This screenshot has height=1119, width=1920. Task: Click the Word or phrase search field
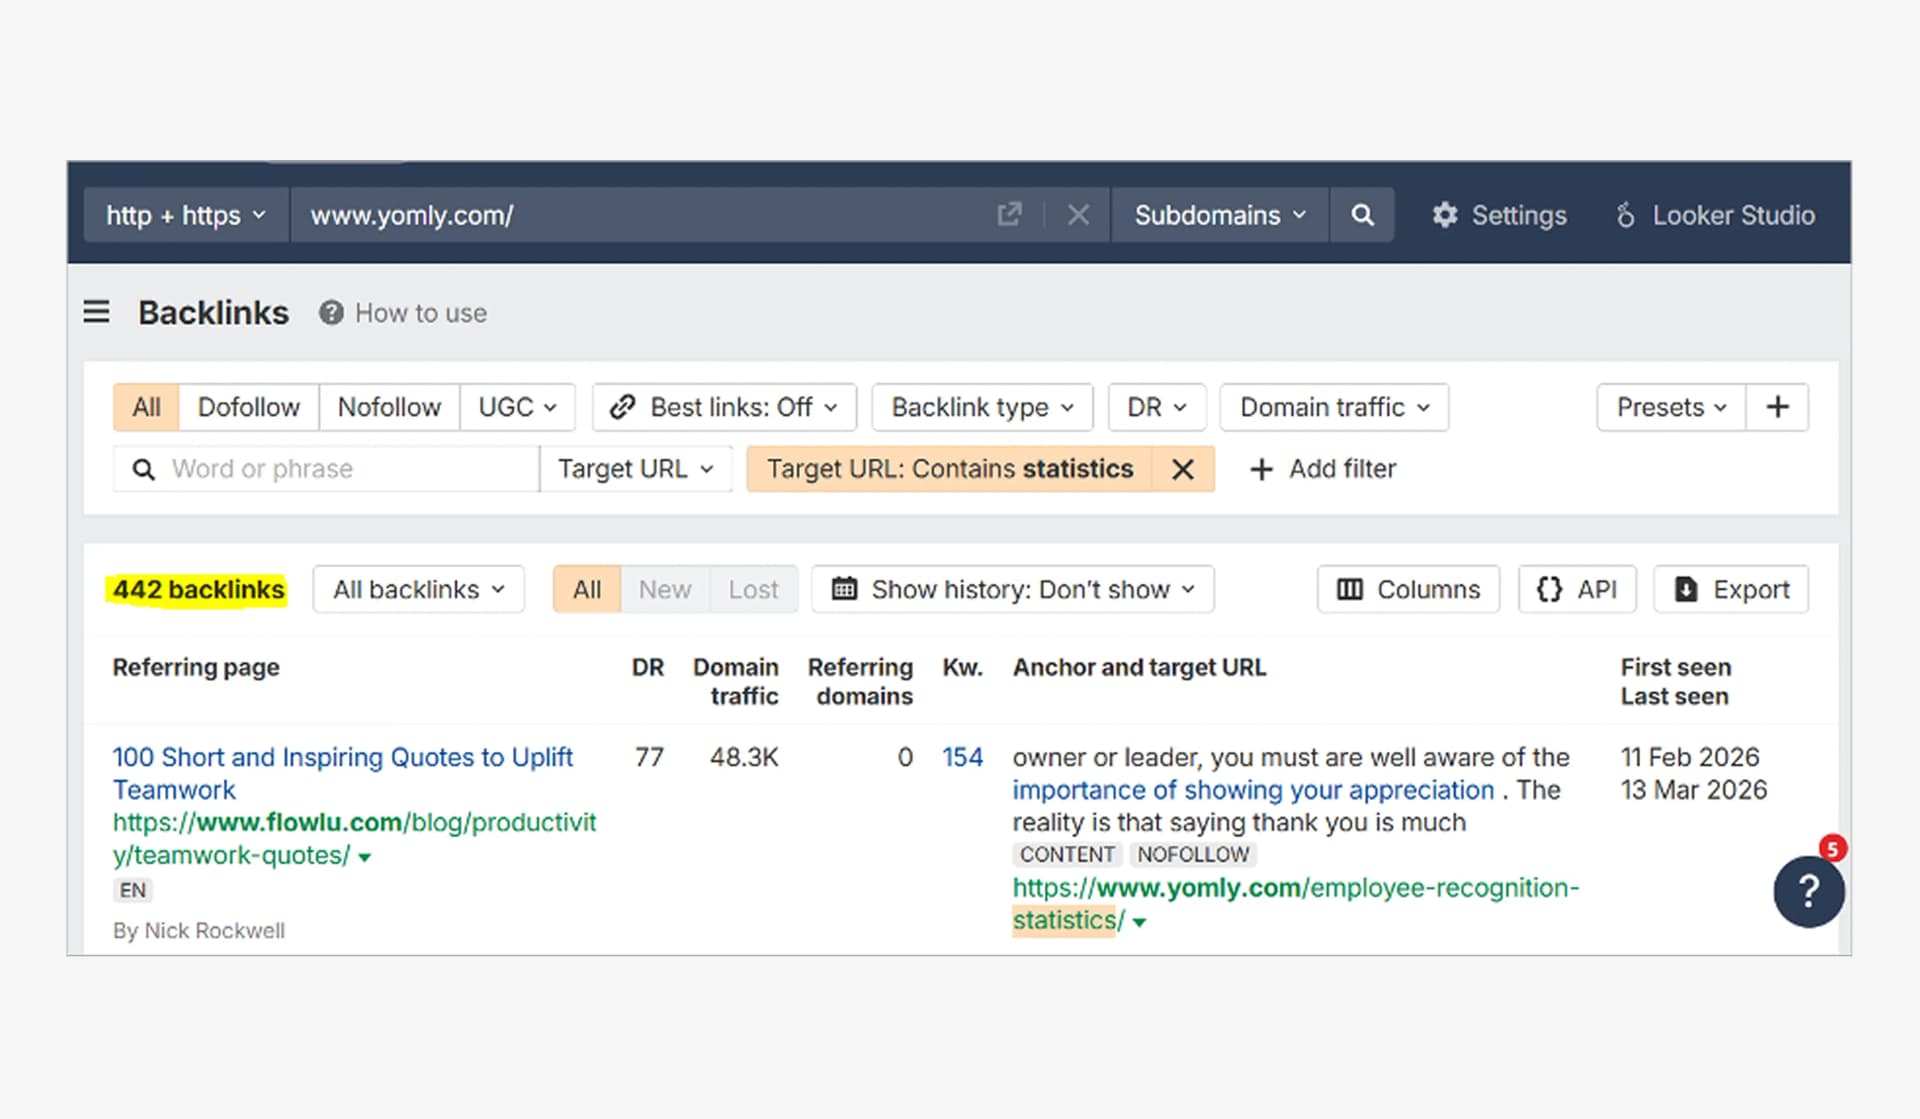(x=340, y=469)
